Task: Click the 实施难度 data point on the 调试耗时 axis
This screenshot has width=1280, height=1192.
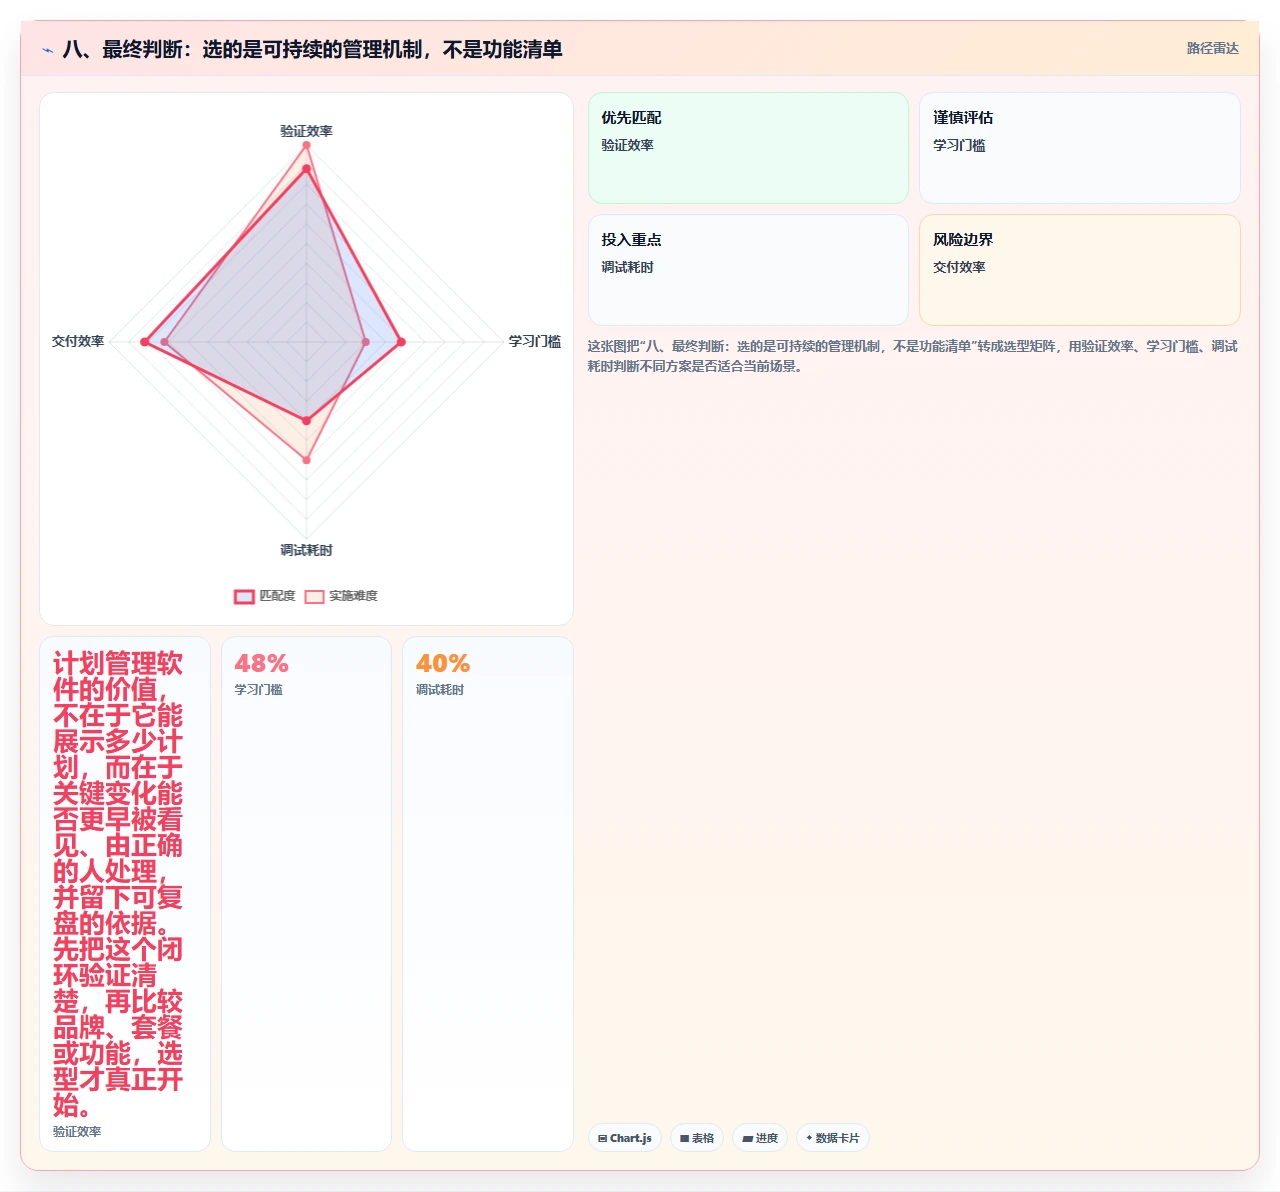Action: point(306,460)
